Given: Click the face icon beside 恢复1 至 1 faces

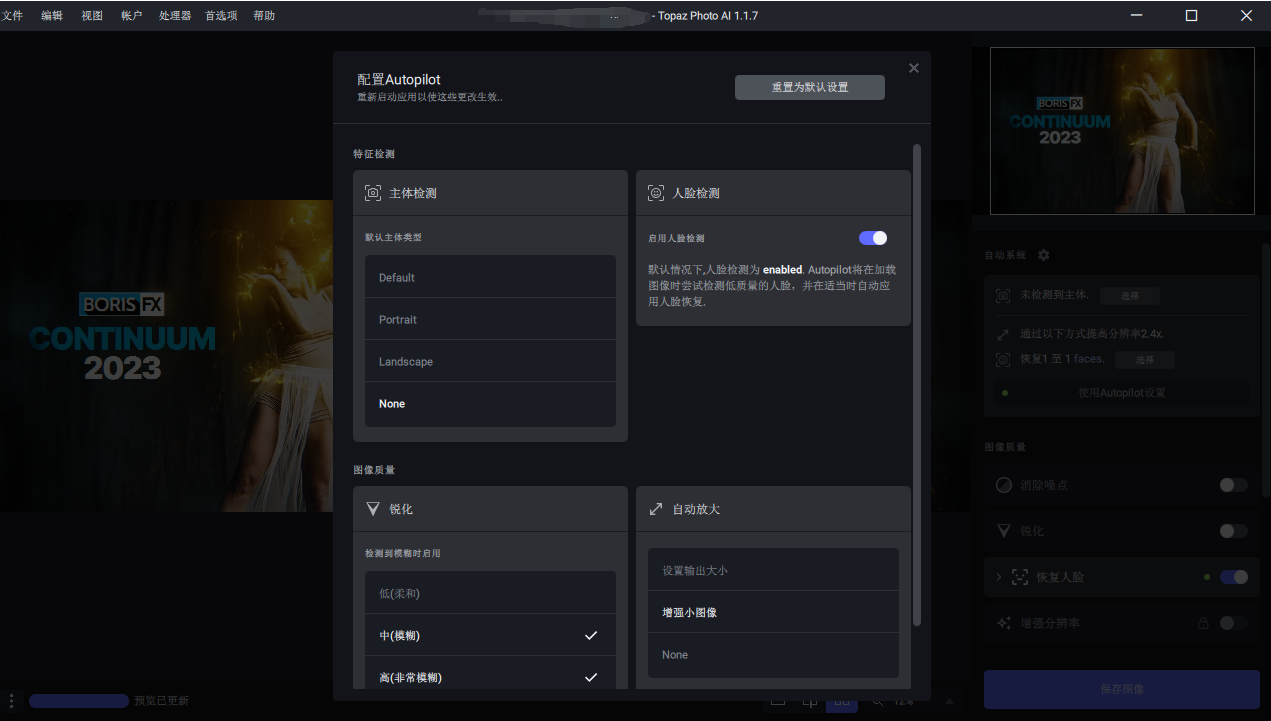Looking at the screenshot, I should [1003, 359].
